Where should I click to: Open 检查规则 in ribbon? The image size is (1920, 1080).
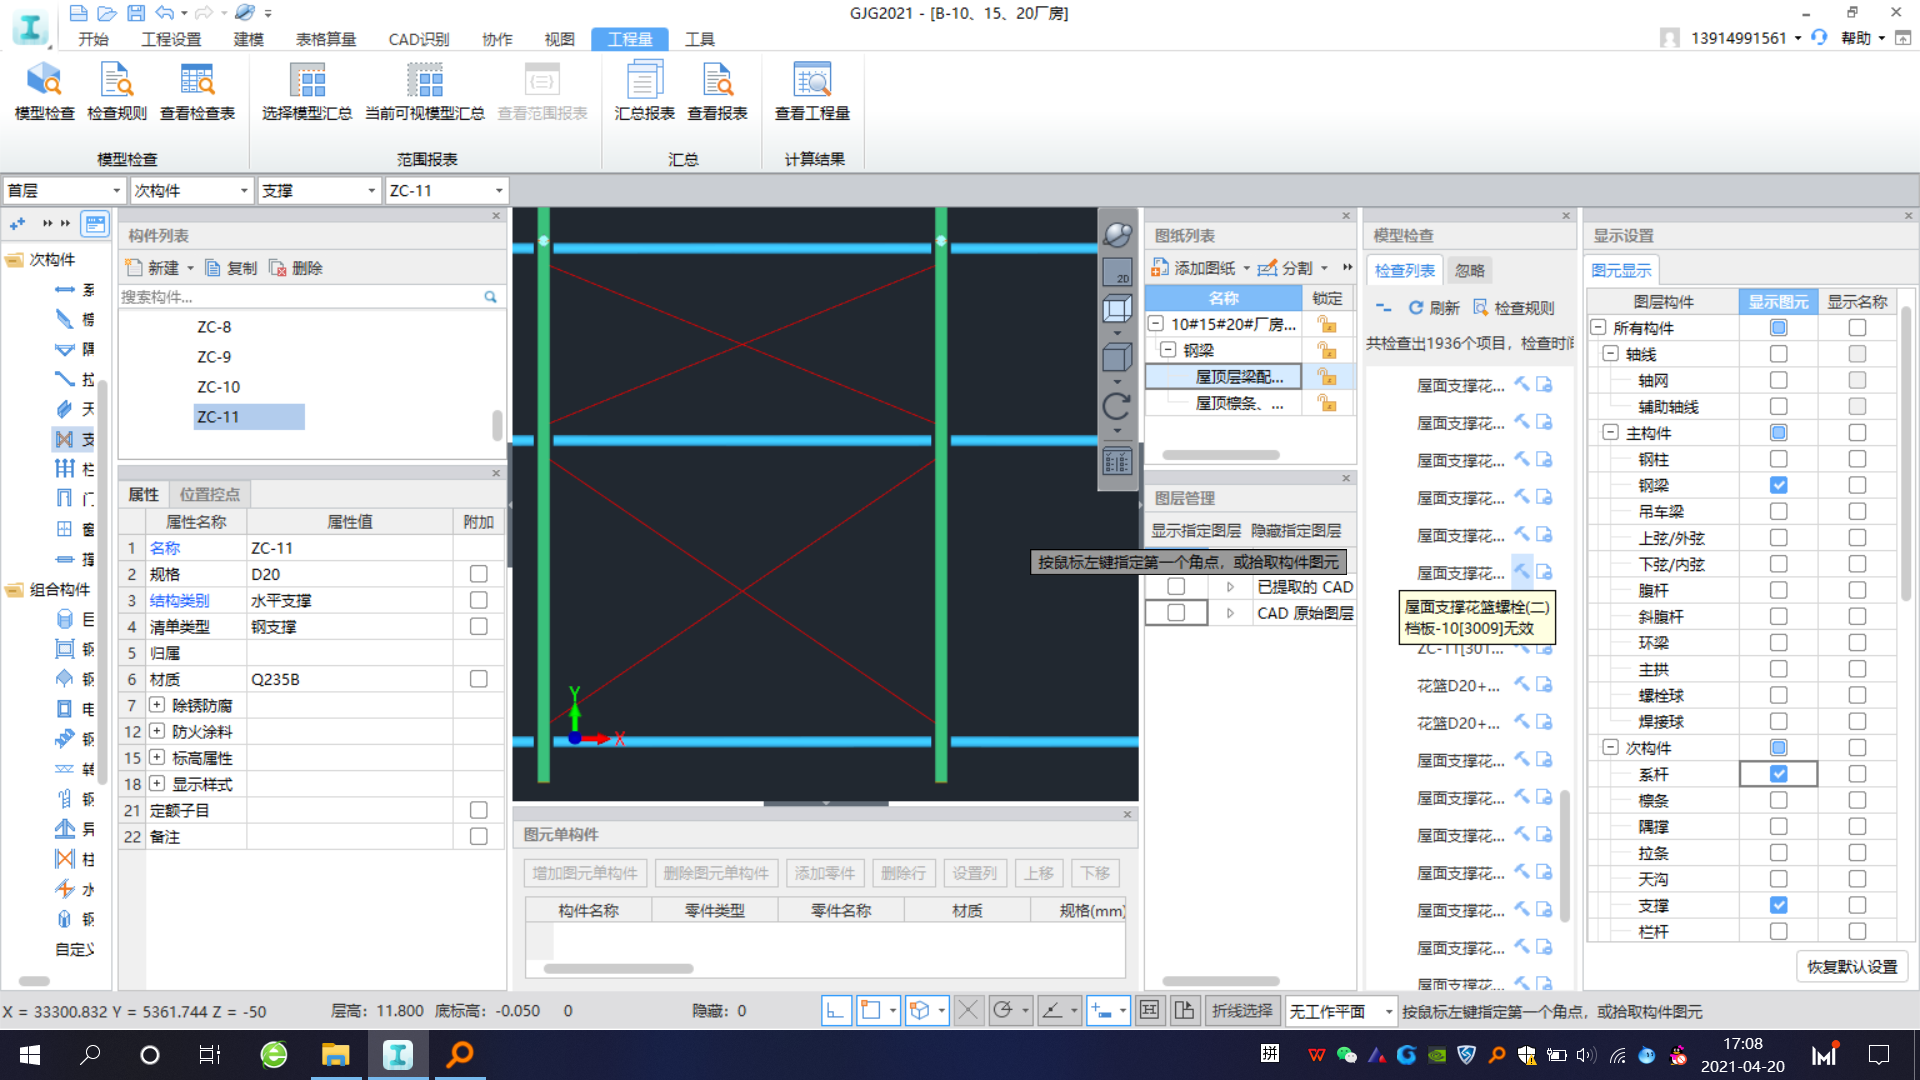click(x=117, y=91)
